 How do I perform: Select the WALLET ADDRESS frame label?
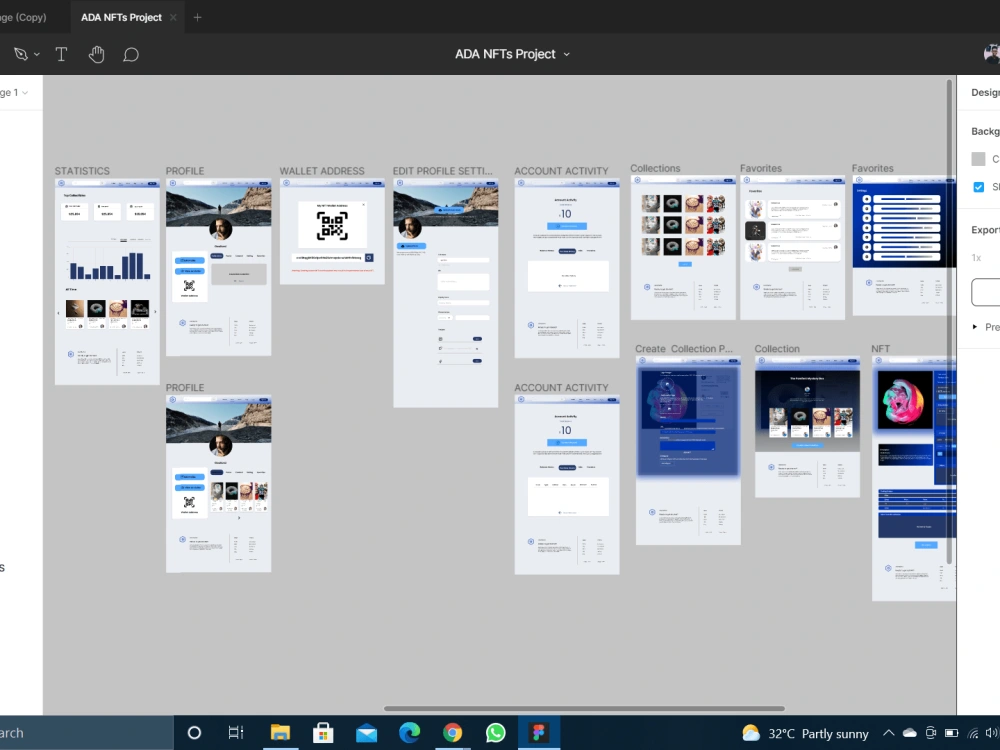[x=322, y=171]
